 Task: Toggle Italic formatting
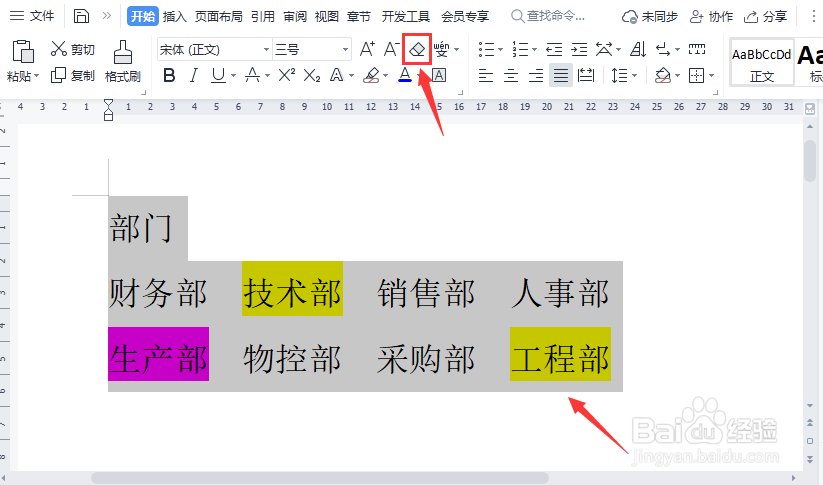[x=194, y=76]
